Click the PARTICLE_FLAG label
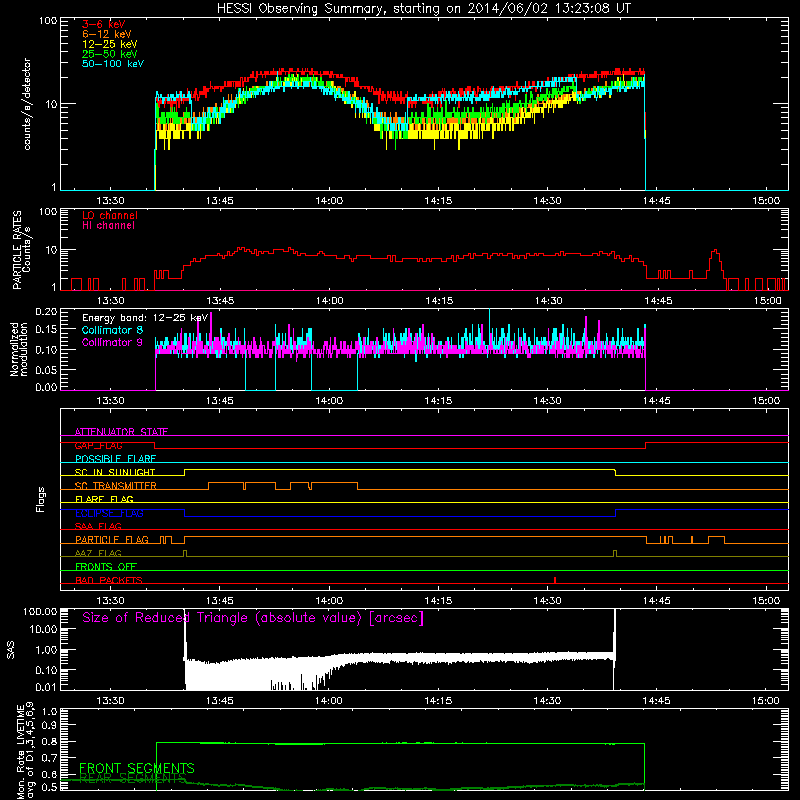The height and width of the screenshot is (800, 800). [x=112, y=540]
